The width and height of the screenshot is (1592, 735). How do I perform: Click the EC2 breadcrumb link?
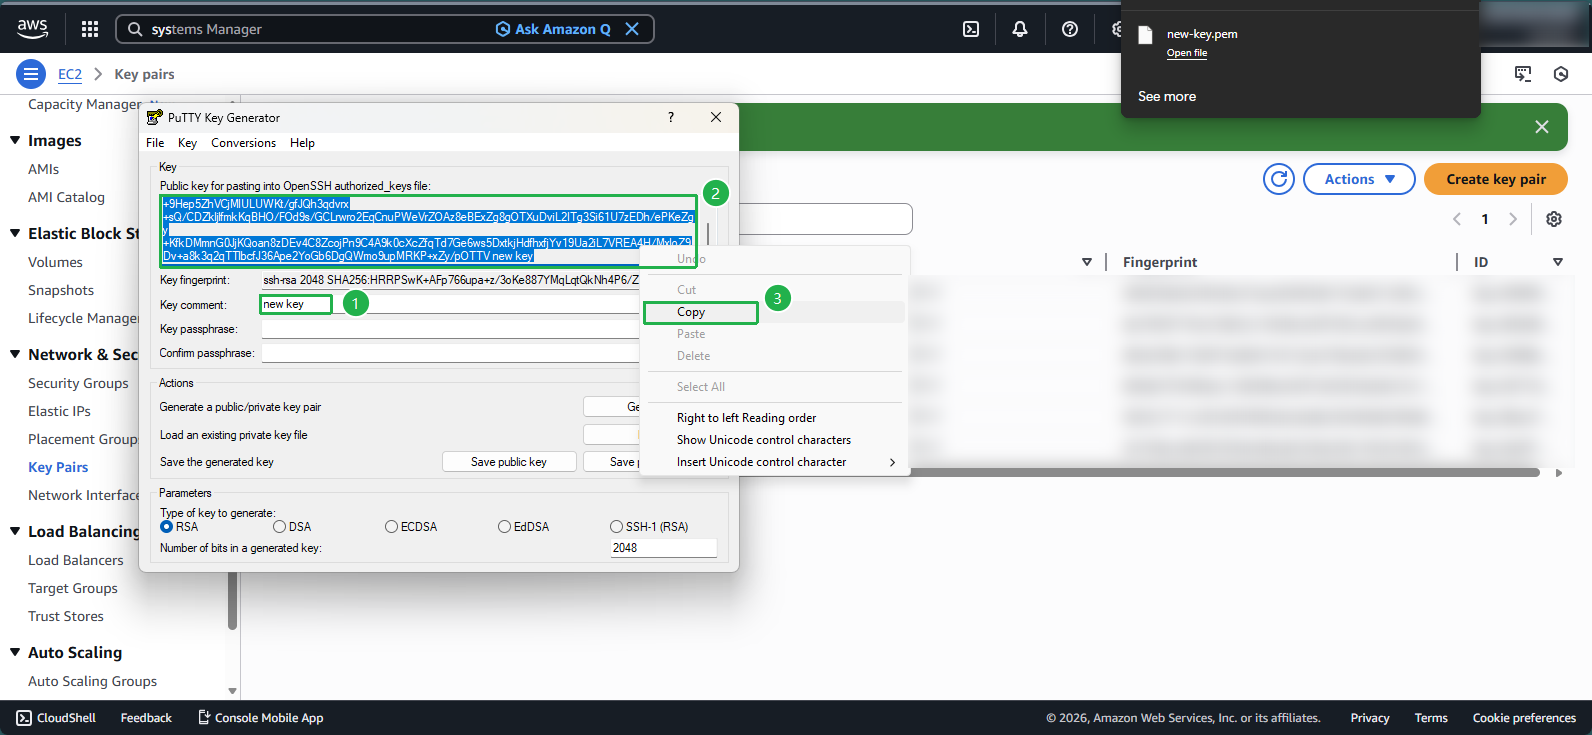(70, 74)
